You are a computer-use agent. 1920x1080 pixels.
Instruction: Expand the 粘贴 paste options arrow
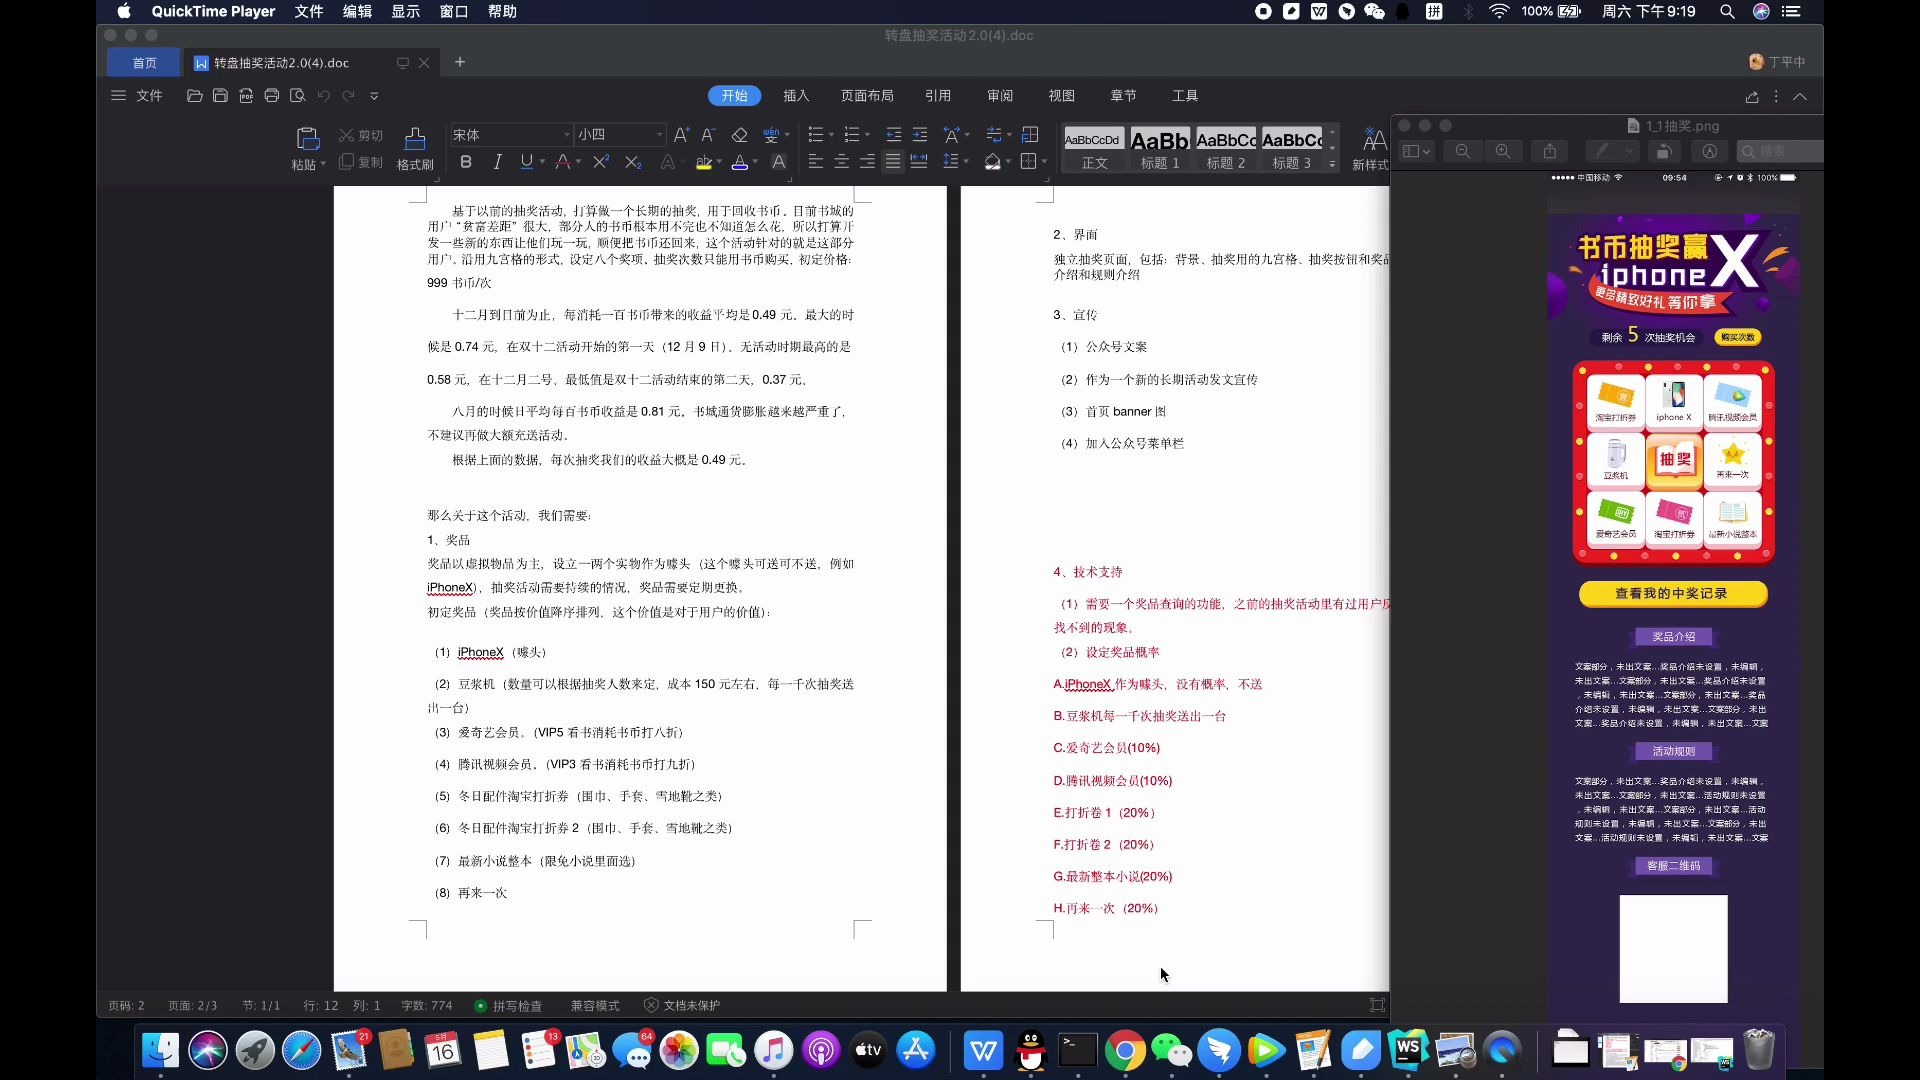[x=323, y=164]
